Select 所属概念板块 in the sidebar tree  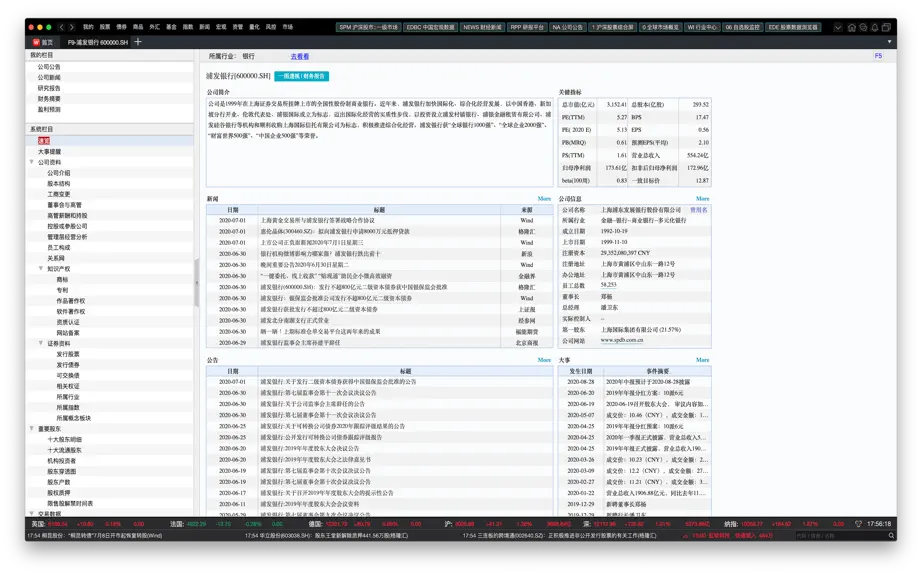pyautogui.click(x=74, y=418)
